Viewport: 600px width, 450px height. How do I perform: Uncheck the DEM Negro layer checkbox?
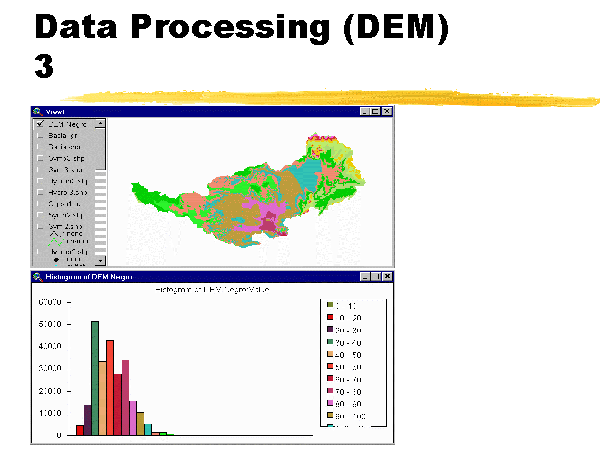point(40,124)
